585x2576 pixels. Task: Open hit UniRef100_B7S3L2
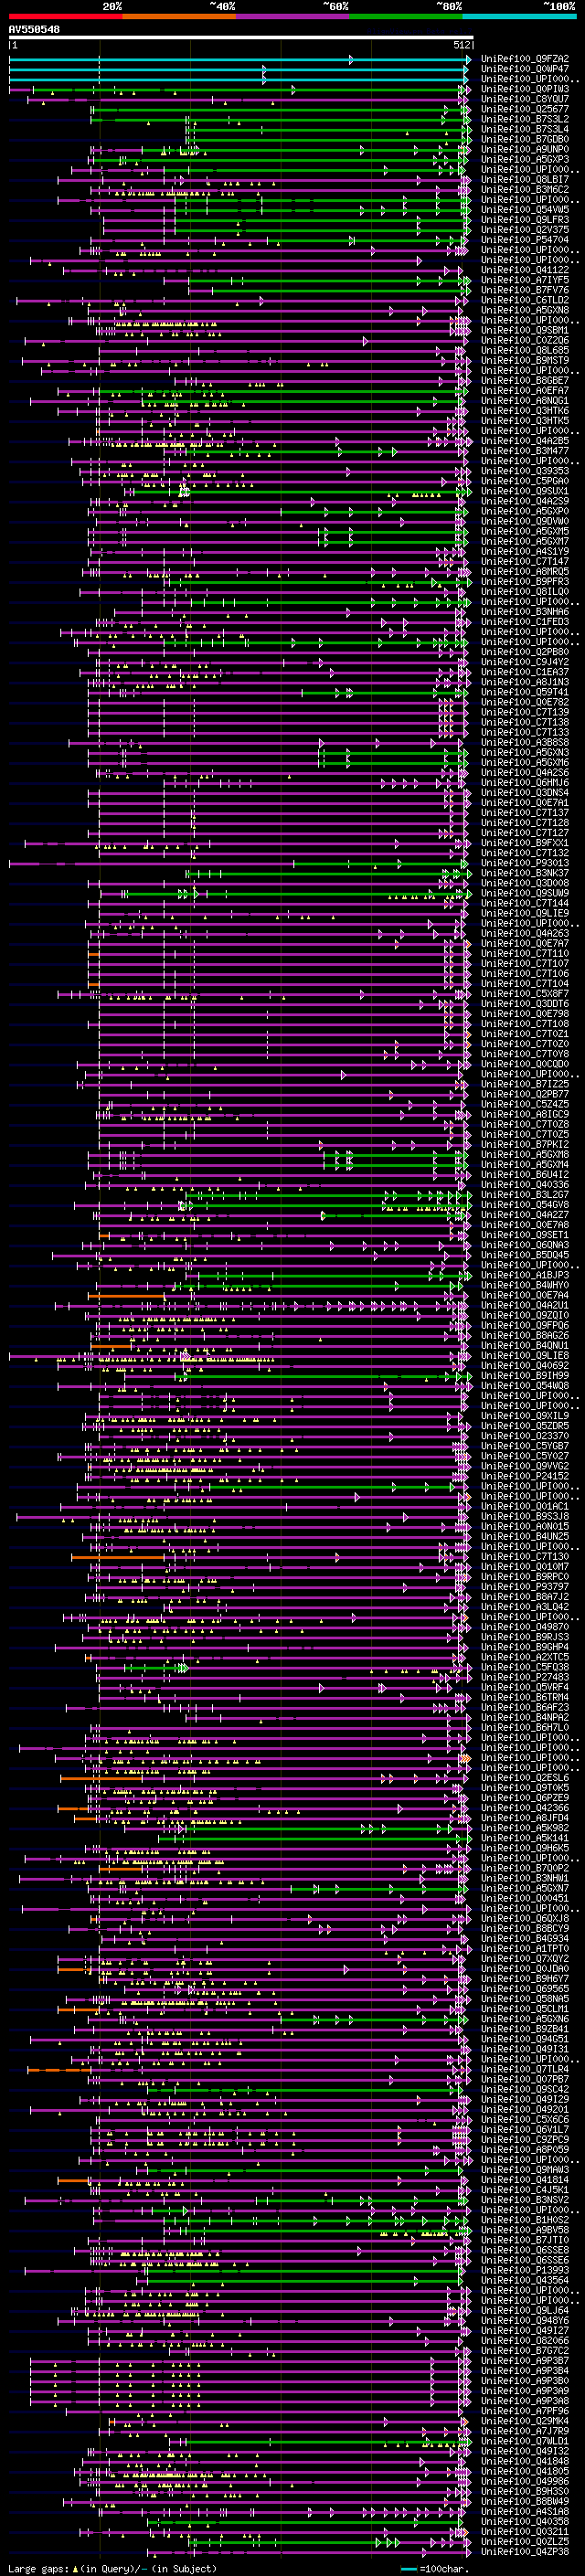point(525,119)
